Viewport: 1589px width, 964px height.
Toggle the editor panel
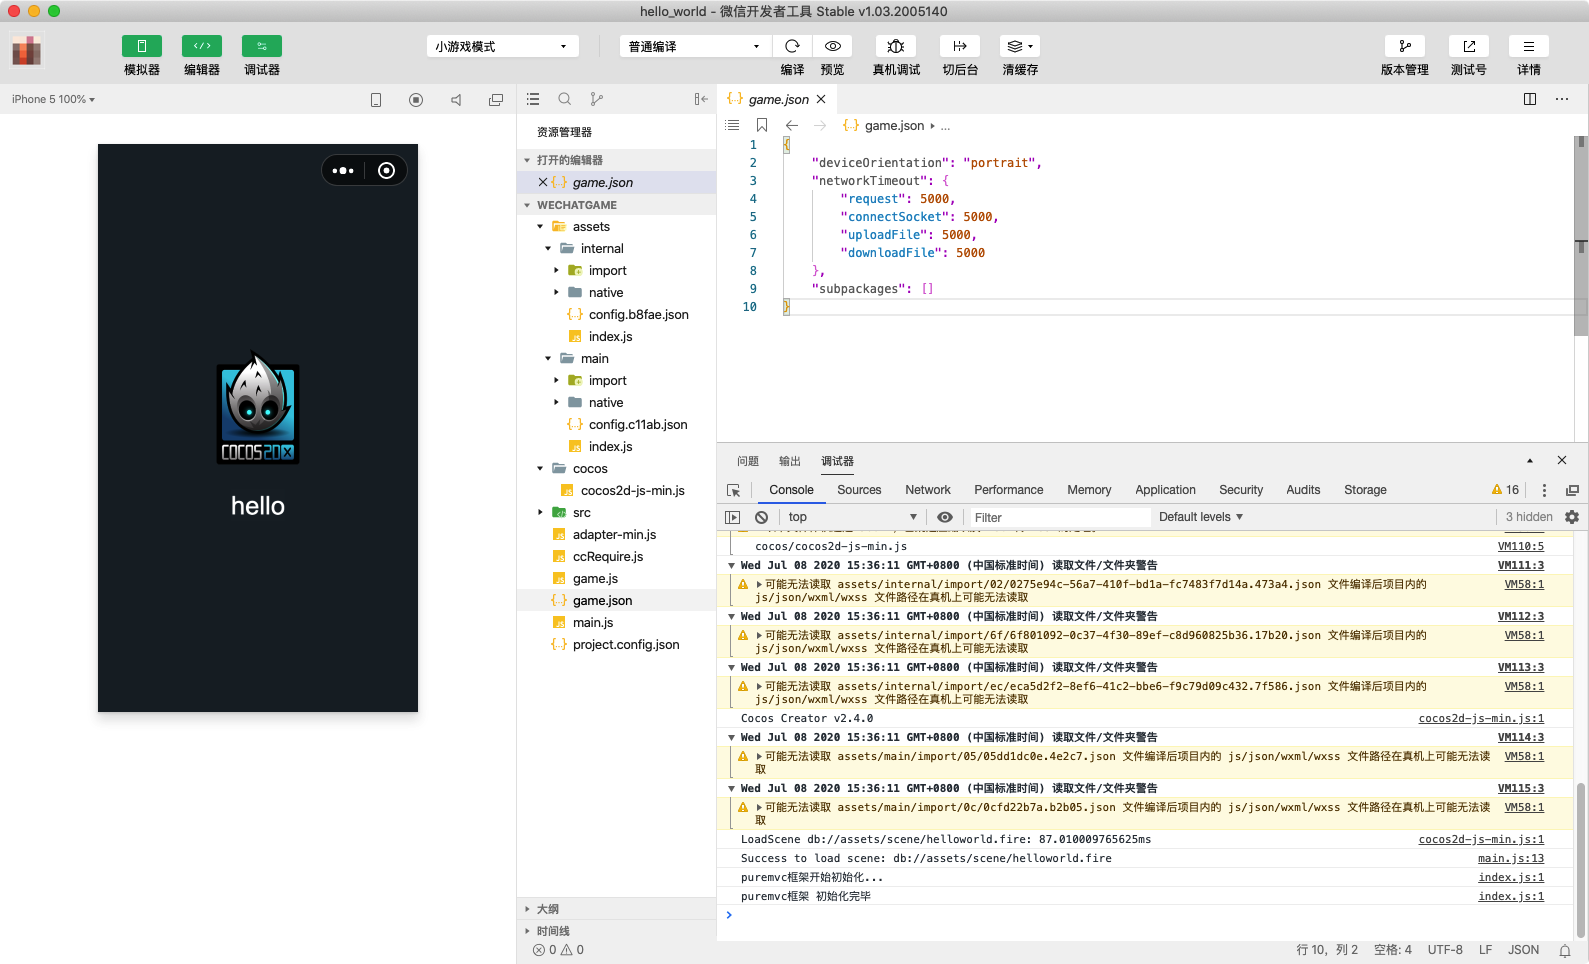pos(202,46)
